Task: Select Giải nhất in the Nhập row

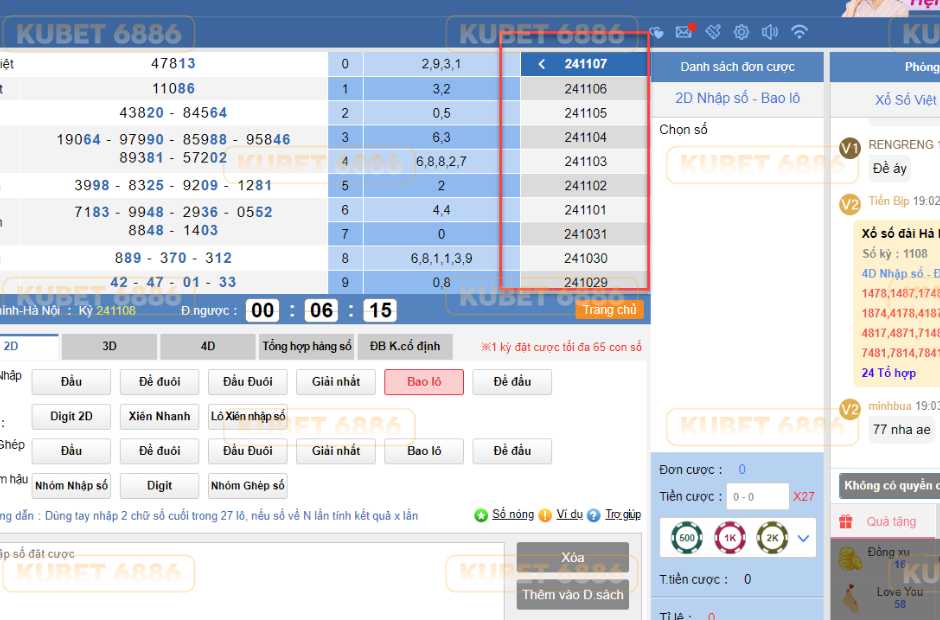Action: [336, 382]
